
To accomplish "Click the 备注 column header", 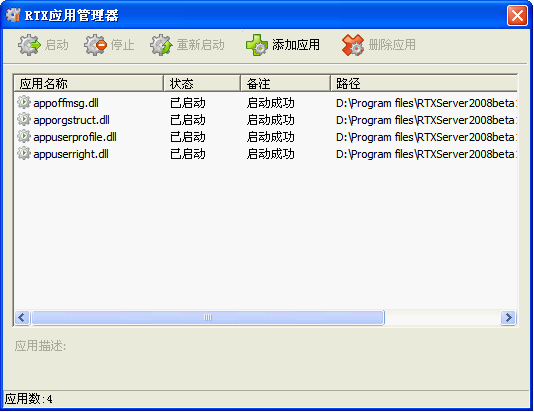I will pos(285,83).
